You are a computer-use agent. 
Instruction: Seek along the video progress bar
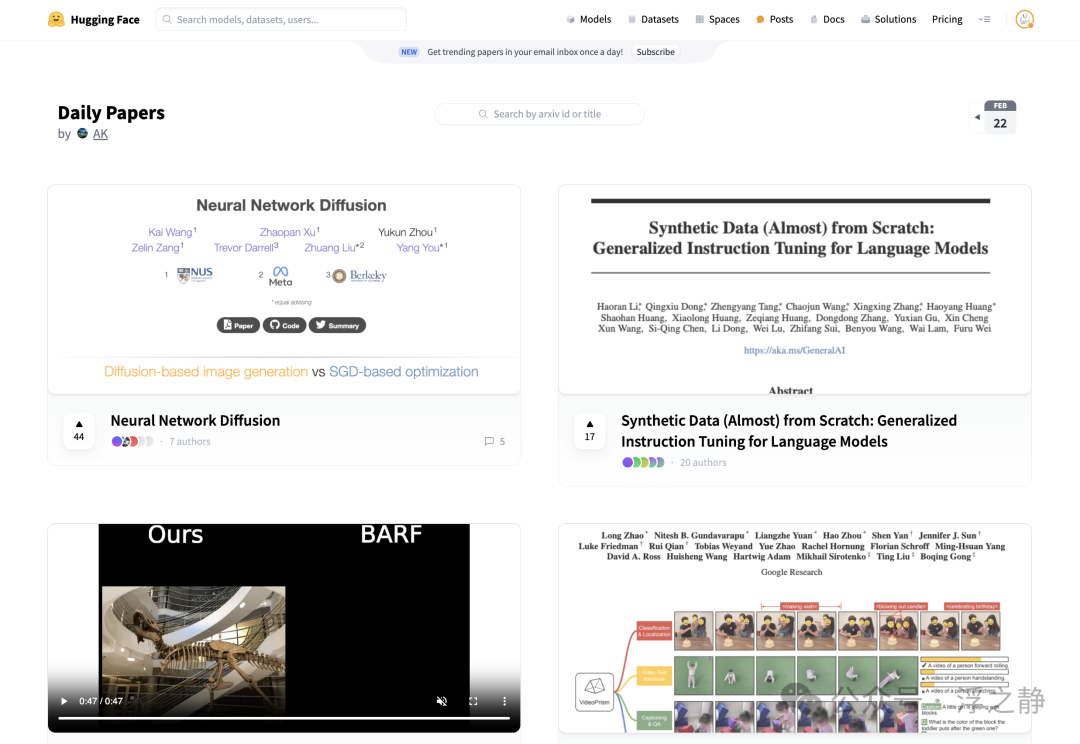[x=284, y=719]
